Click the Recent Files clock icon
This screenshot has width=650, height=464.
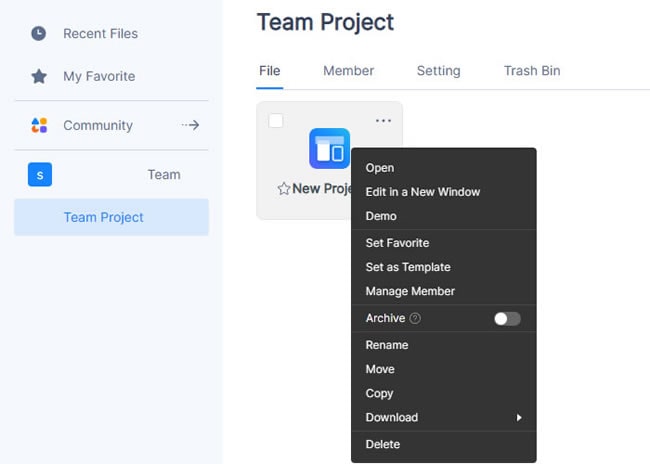[x=39, y=33]
